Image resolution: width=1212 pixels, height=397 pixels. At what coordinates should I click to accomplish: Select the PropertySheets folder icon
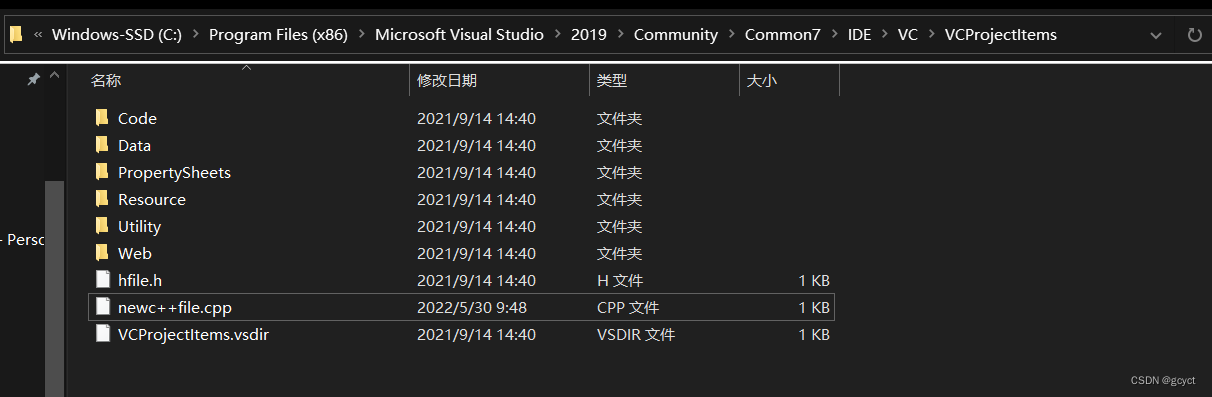coord(101,172)
